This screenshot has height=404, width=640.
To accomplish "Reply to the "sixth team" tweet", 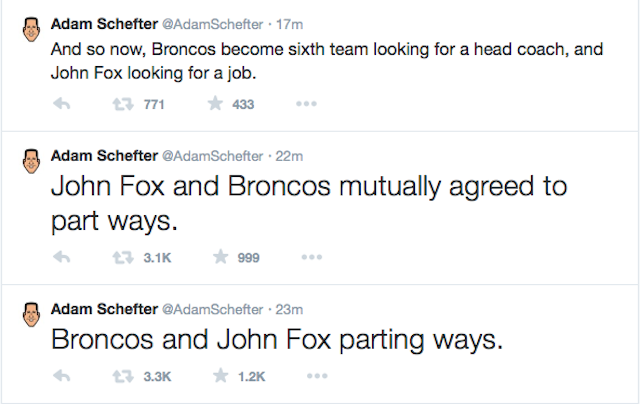I will [61, 103].
